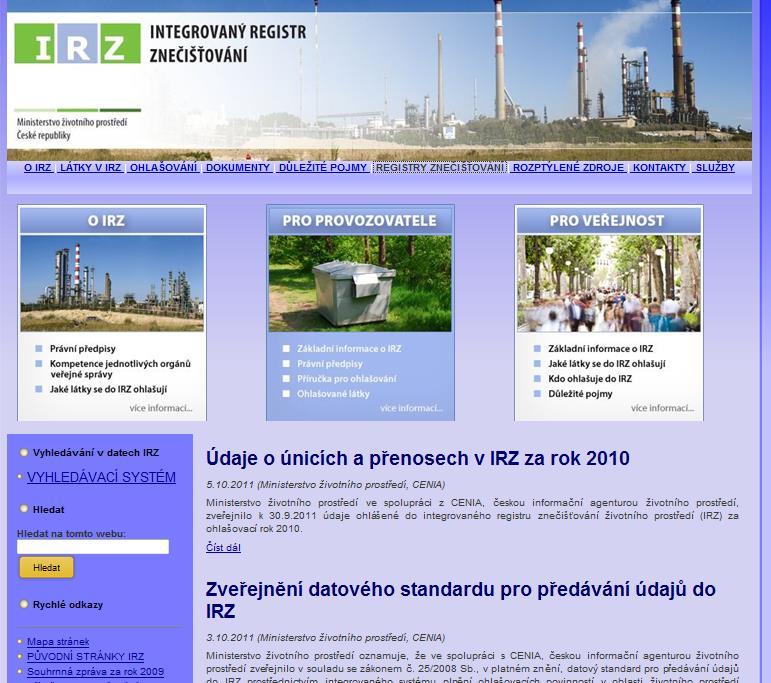
Task: Open Příručka pro ohlašování link
Action: point(347,379)
